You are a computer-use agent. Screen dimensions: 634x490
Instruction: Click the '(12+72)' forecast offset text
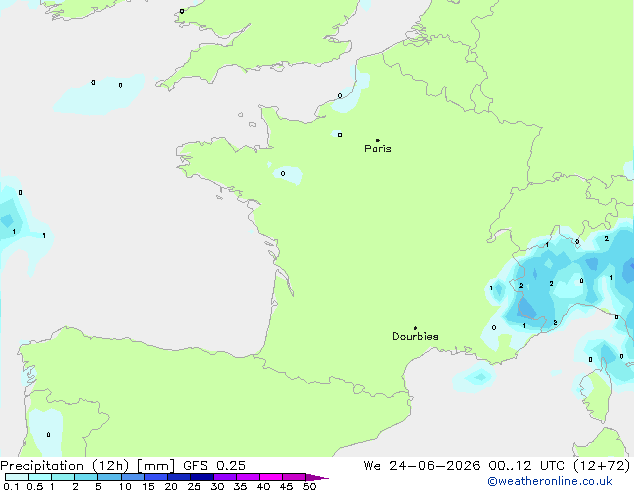tap(602, 466)
